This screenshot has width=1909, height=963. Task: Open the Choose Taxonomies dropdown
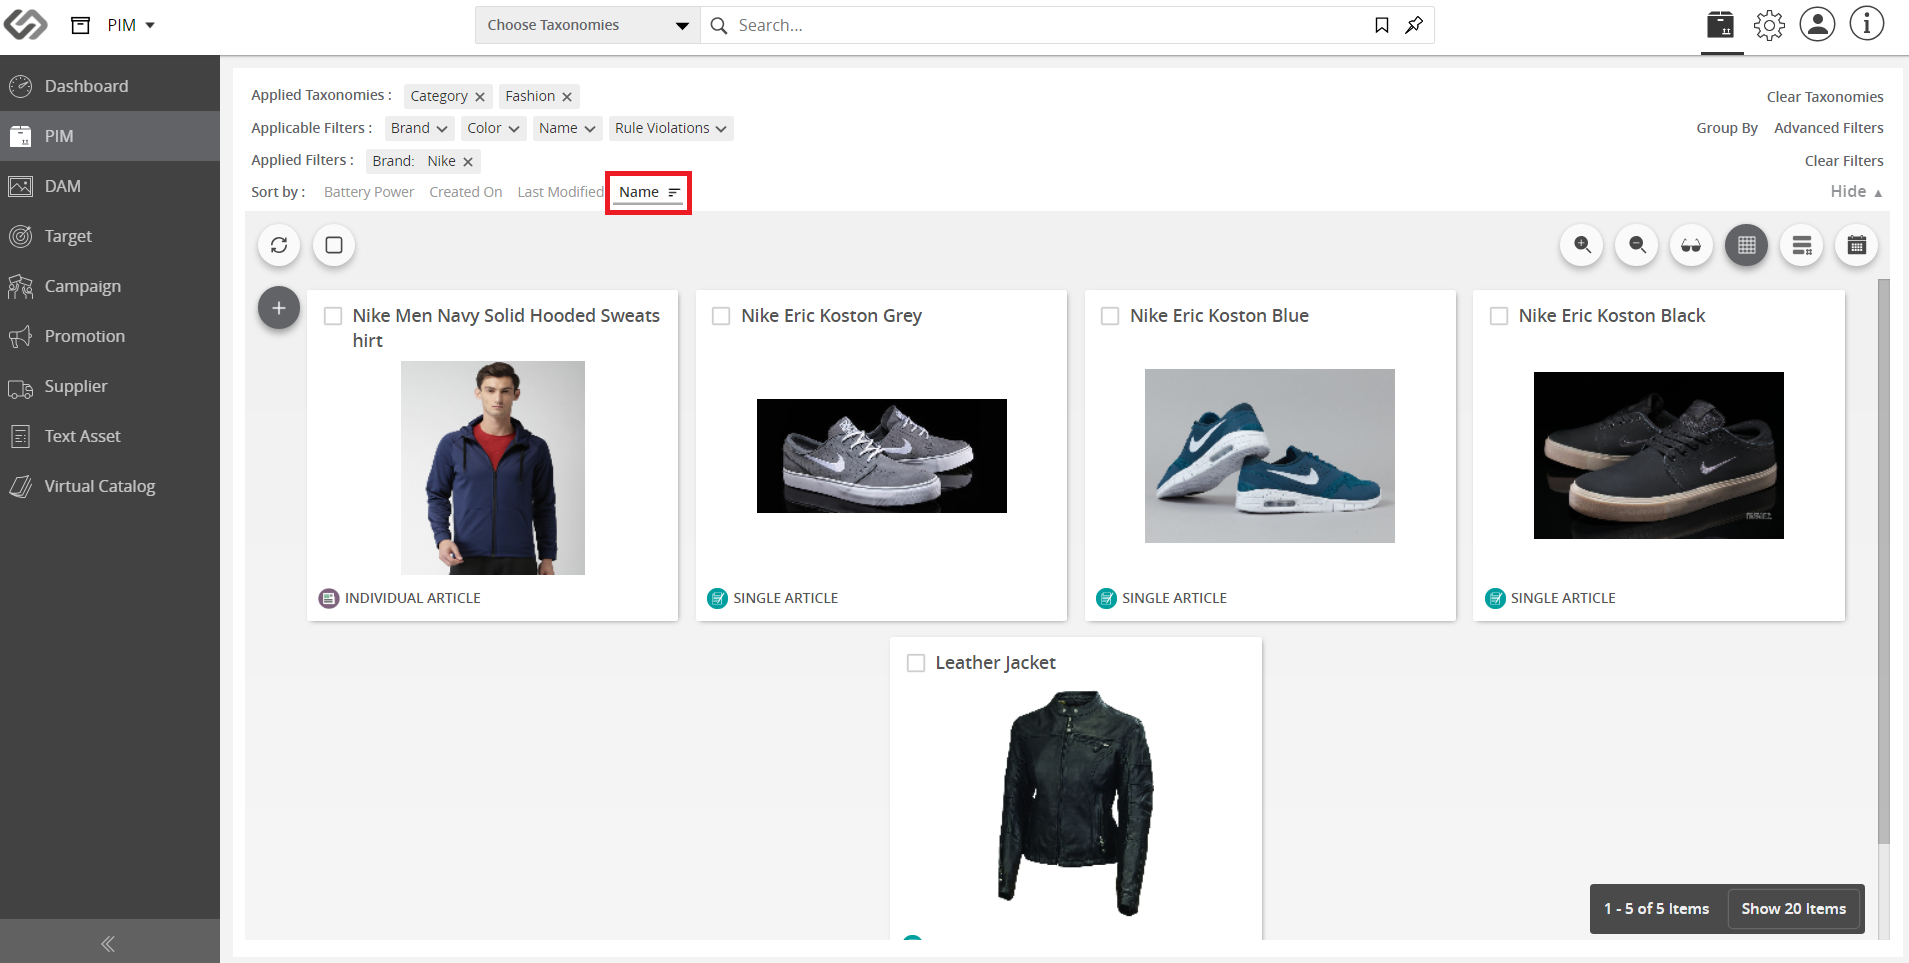coord(588,25)
